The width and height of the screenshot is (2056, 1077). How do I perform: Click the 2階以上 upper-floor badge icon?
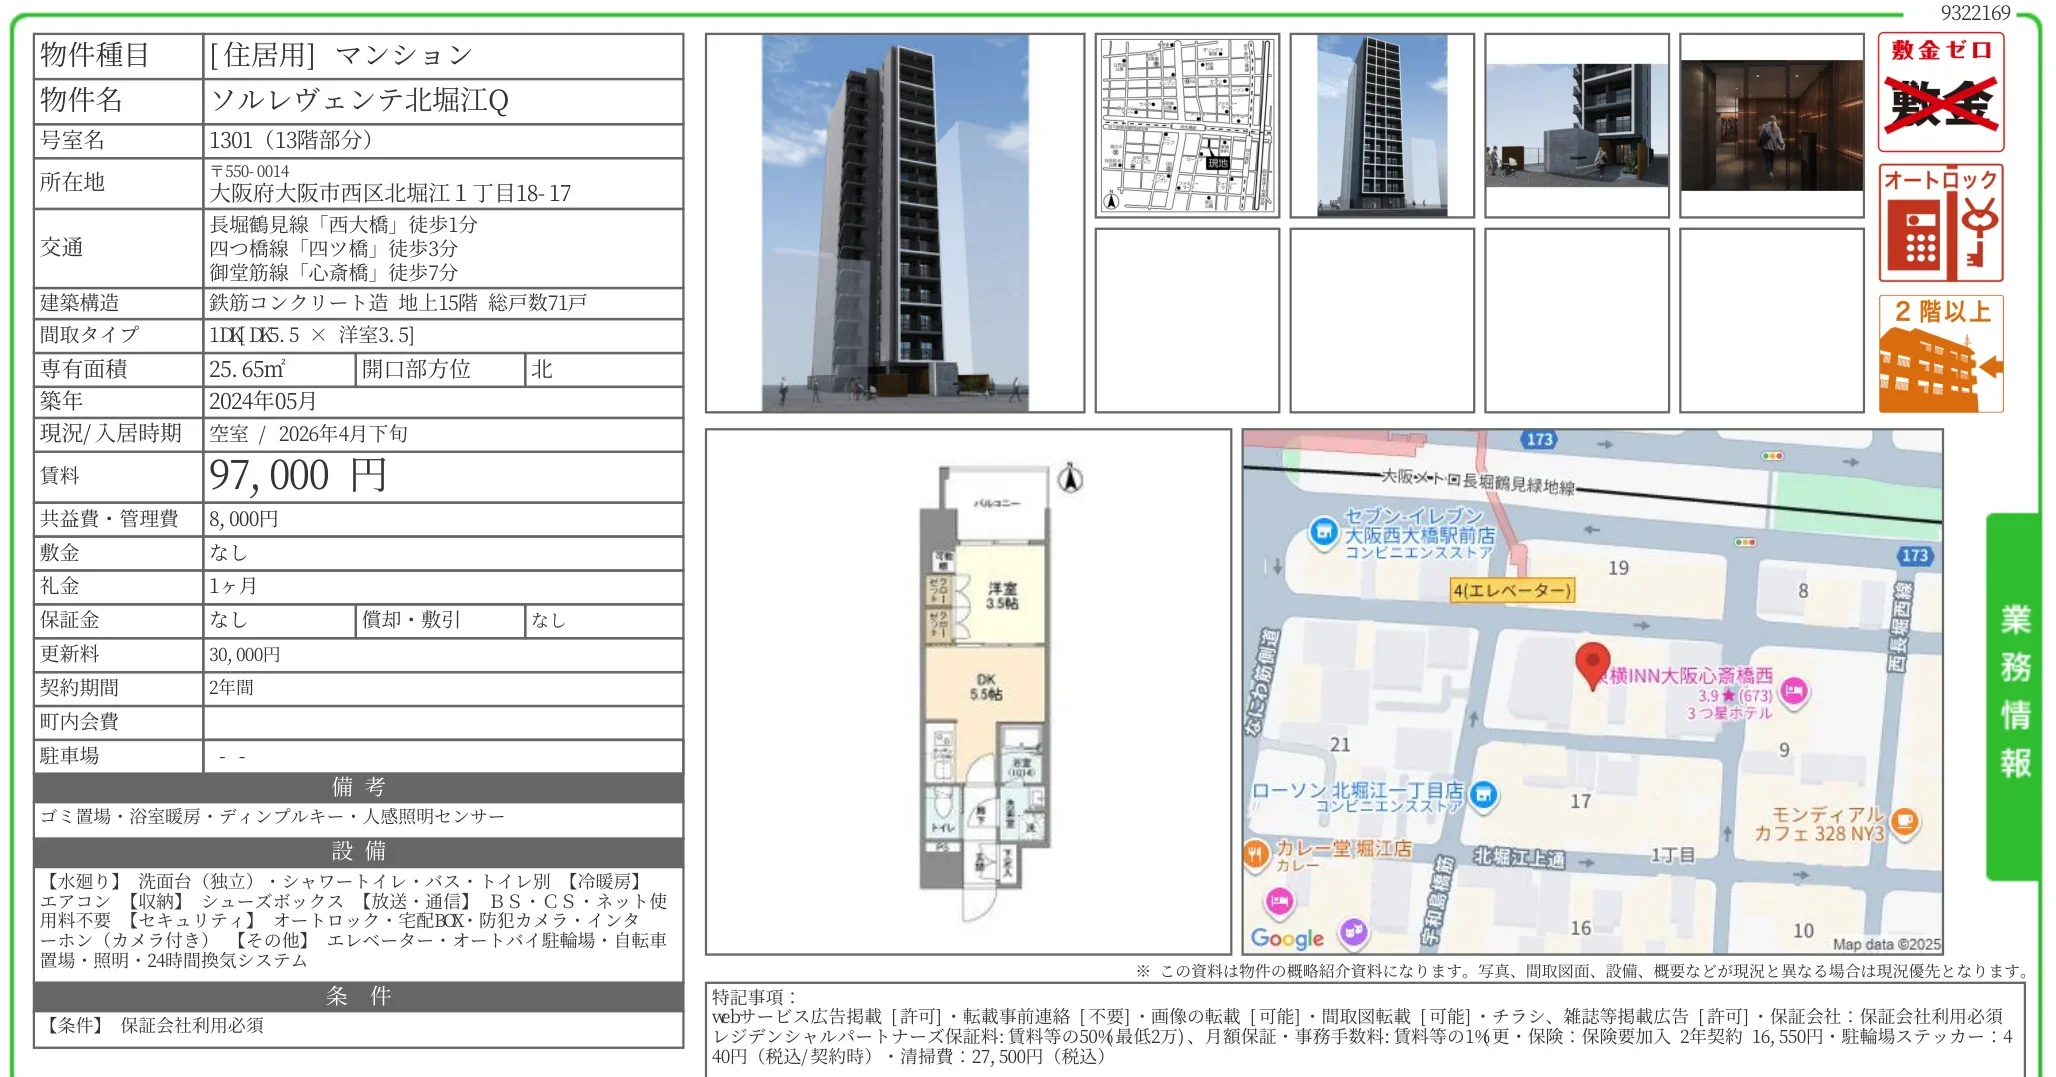click(1940, 352)
